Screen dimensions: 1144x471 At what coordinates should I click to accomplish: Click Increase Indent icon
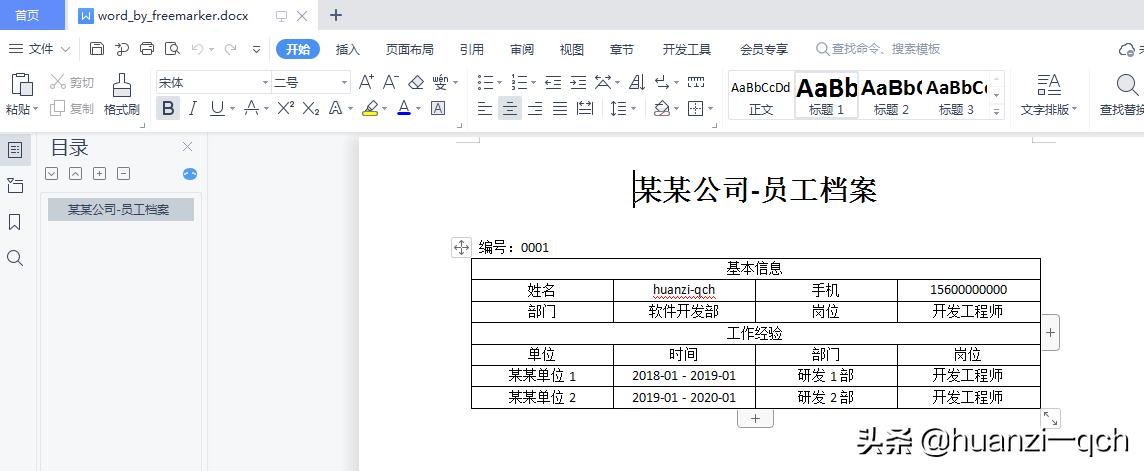(578, 82)
